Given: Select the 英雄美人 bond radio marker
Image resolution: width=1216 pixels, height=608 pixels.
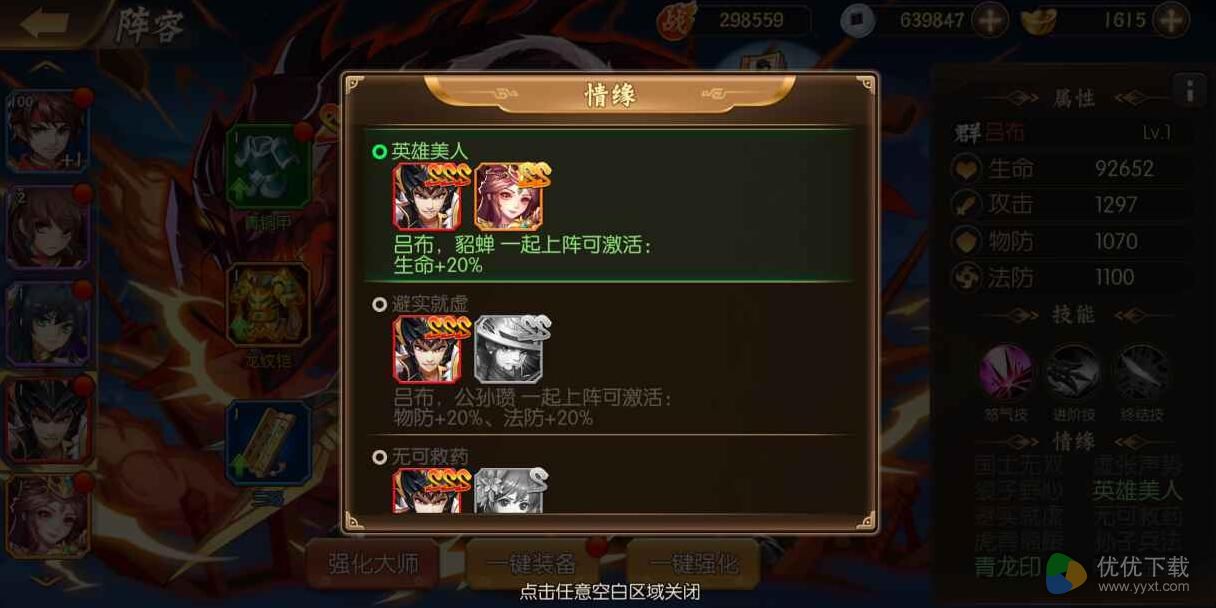Looking at the screenshot, I should coord(379,152).
